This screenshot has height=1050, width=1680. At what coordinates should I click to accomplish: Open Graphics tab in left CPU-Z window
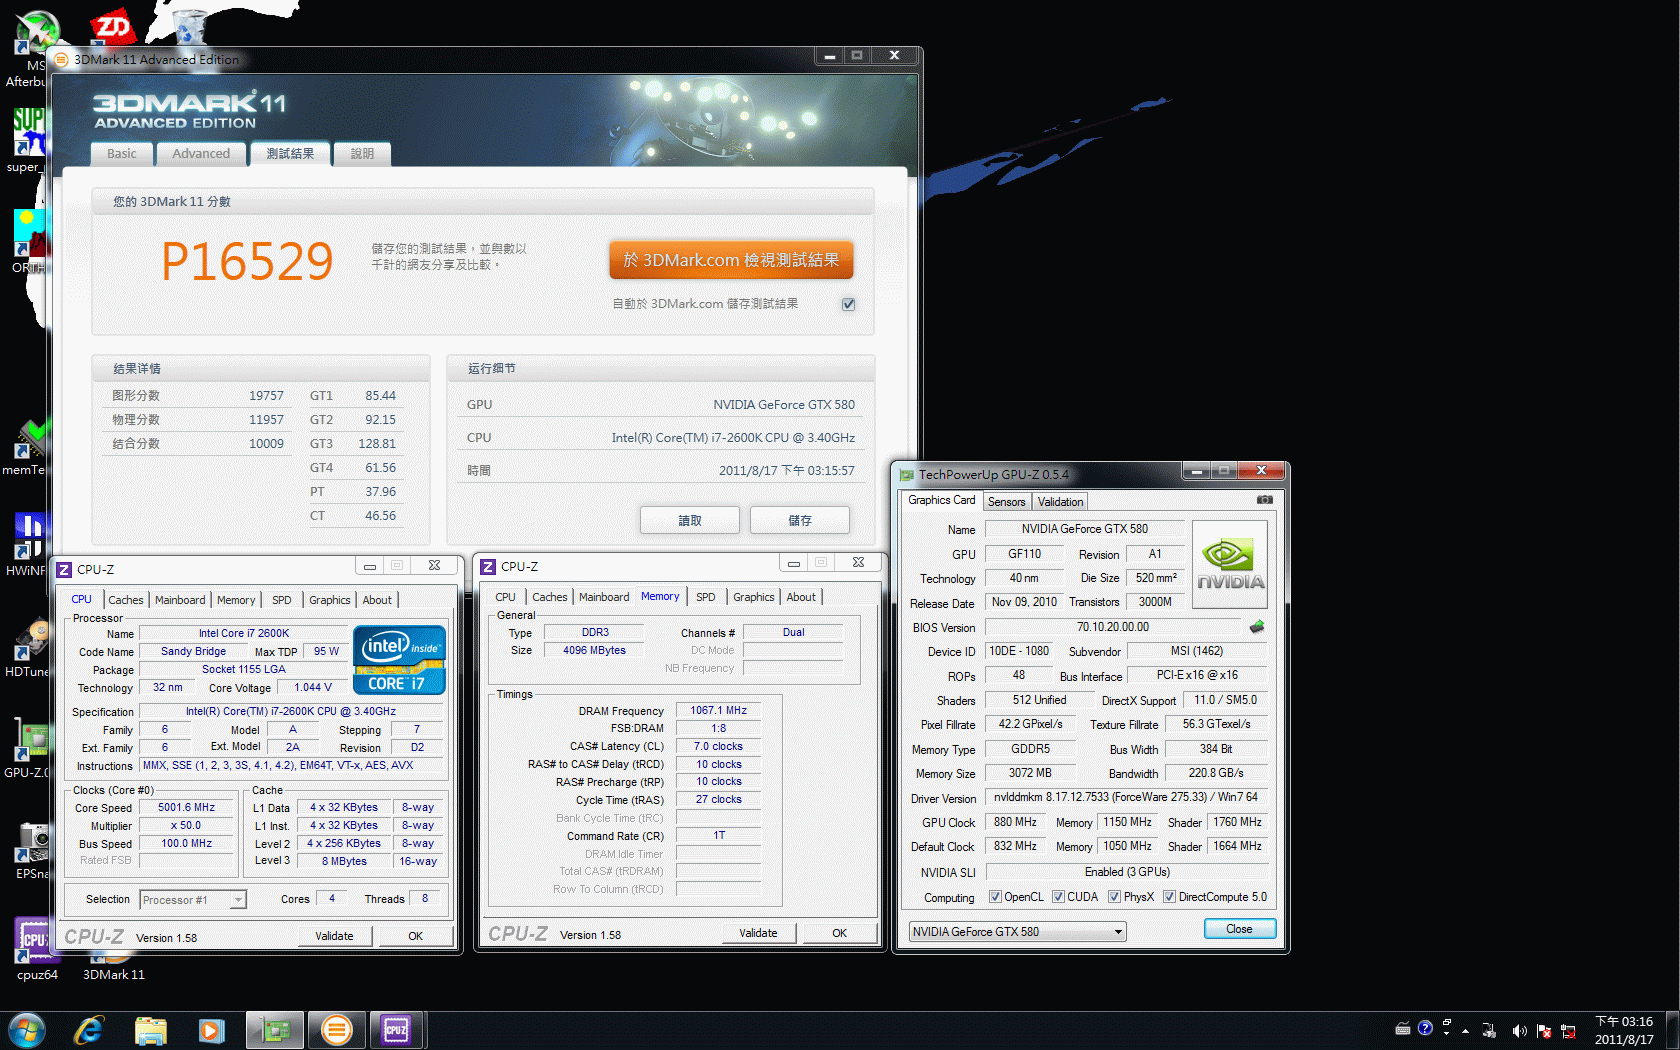point(330,600)
